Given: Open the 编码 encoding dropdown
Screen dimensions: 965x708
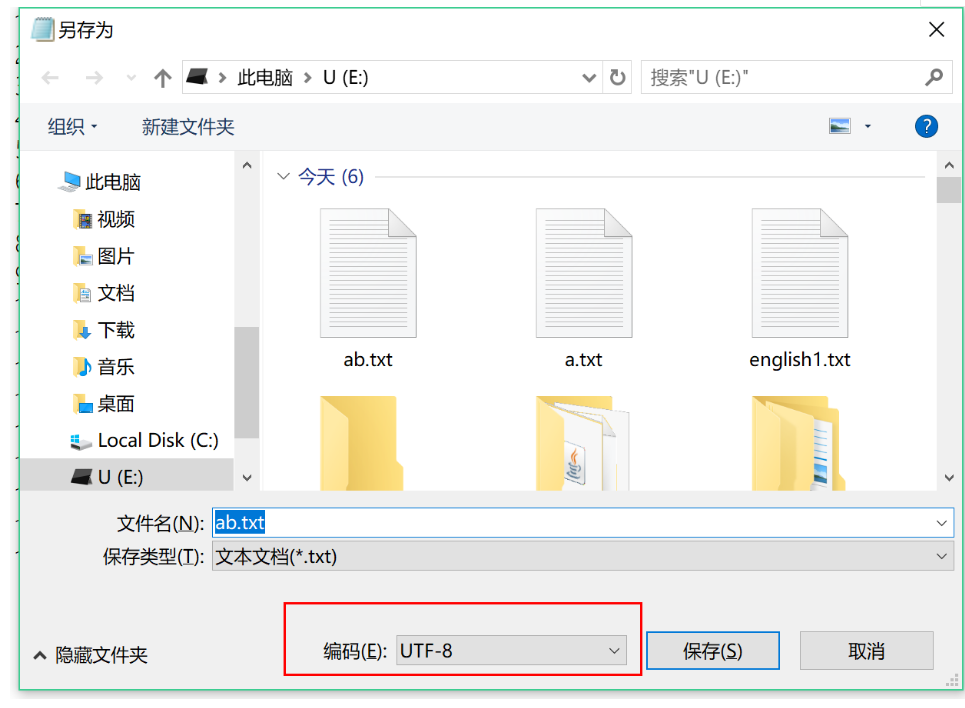Looking at the screenshot, I should coord(615,650).
